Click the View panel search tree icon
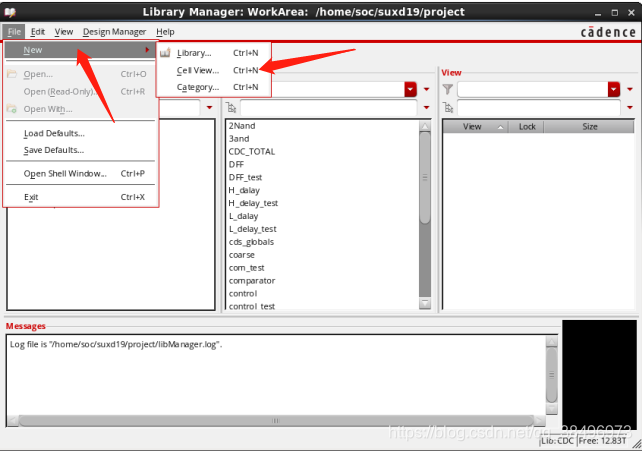Image resolution: width=642 pixels, height=451 pixels. [448, 107]
